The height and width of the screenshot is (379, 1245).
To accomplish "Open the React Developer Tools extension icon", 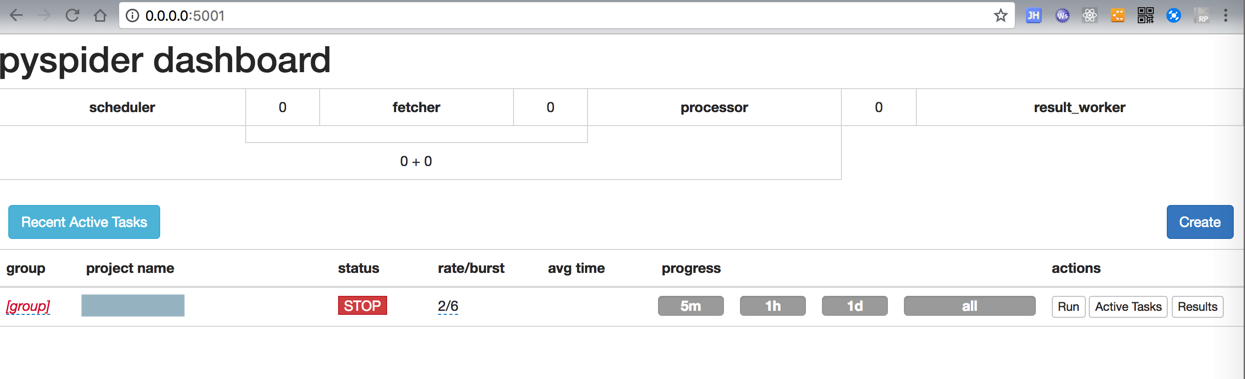I will coord(1090,15).
